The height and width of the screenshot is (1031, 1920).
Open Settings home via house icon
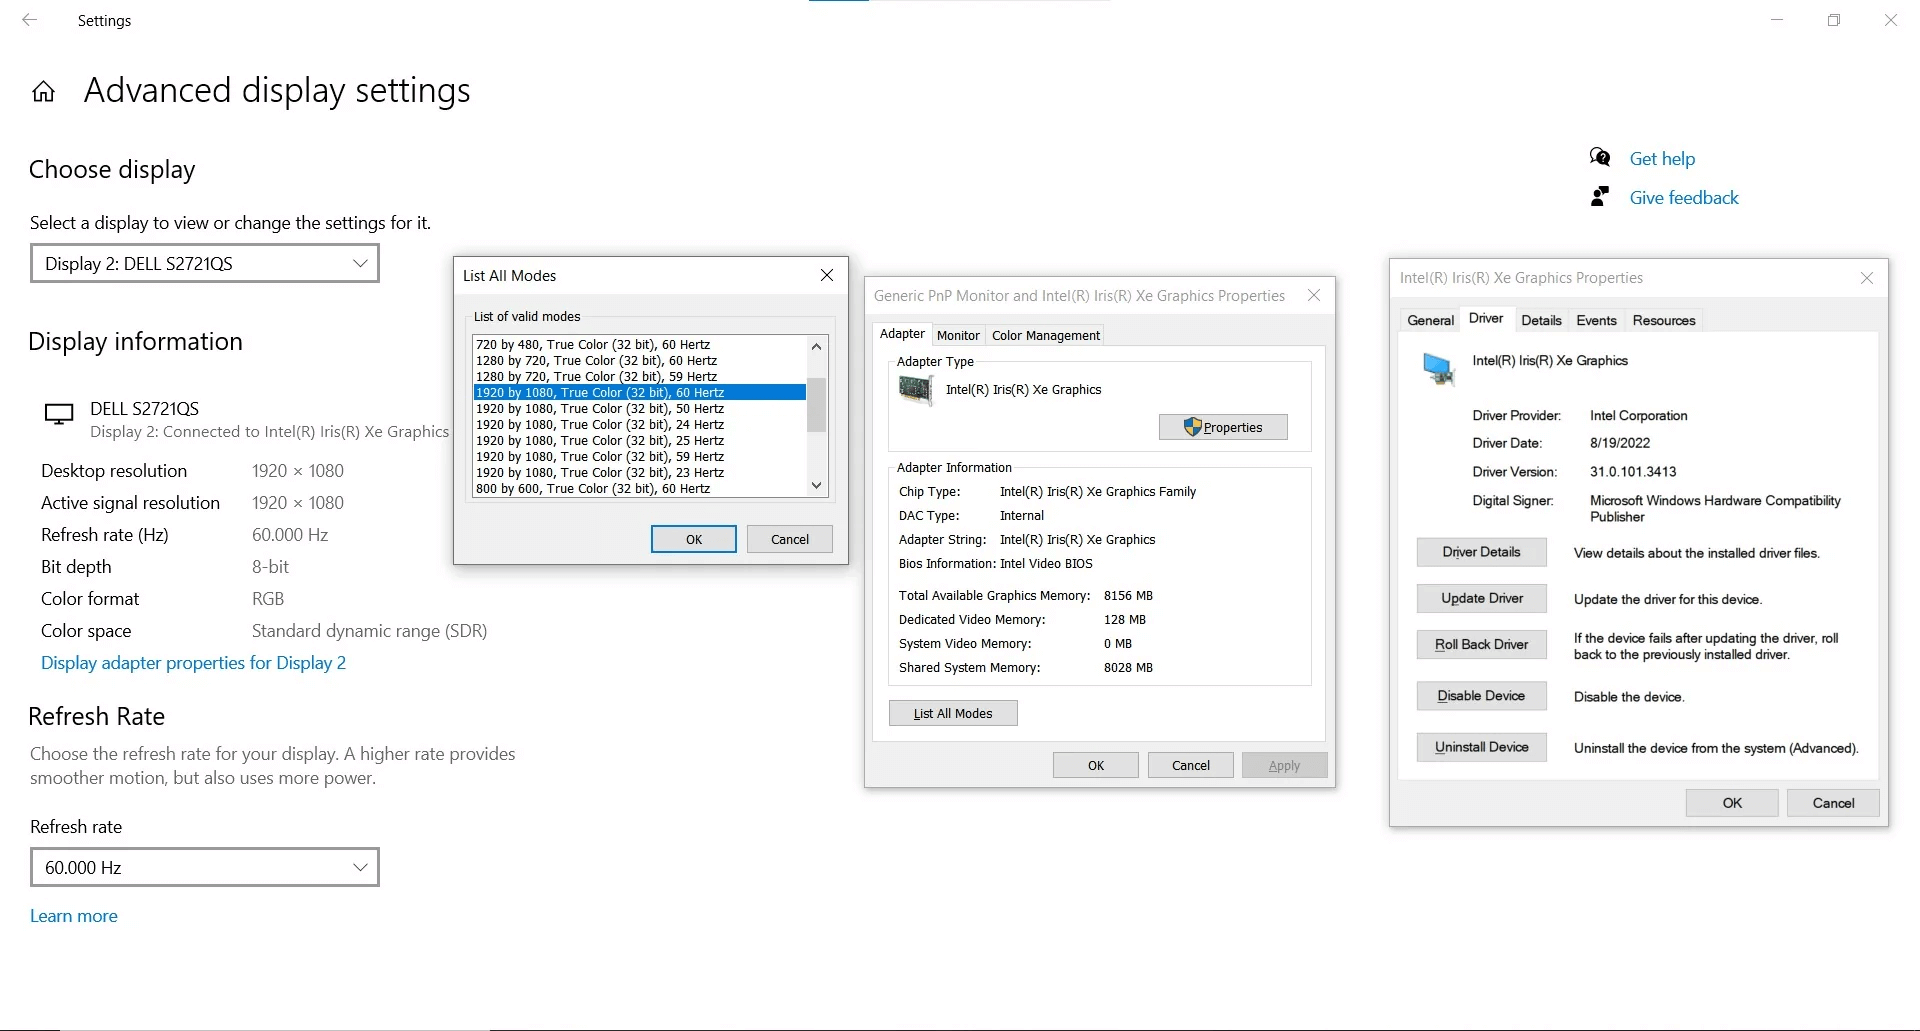click(x=43, y=92)
